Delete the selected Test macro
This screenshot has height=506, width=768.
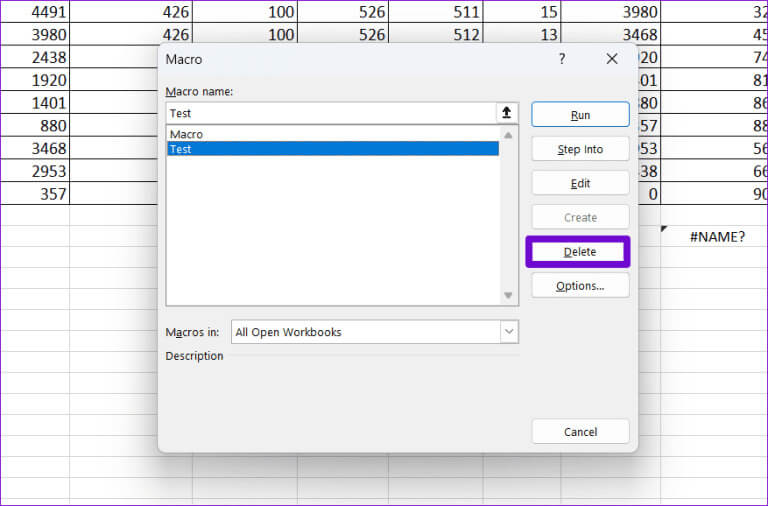pyautogui.click(x=579, y=252)
